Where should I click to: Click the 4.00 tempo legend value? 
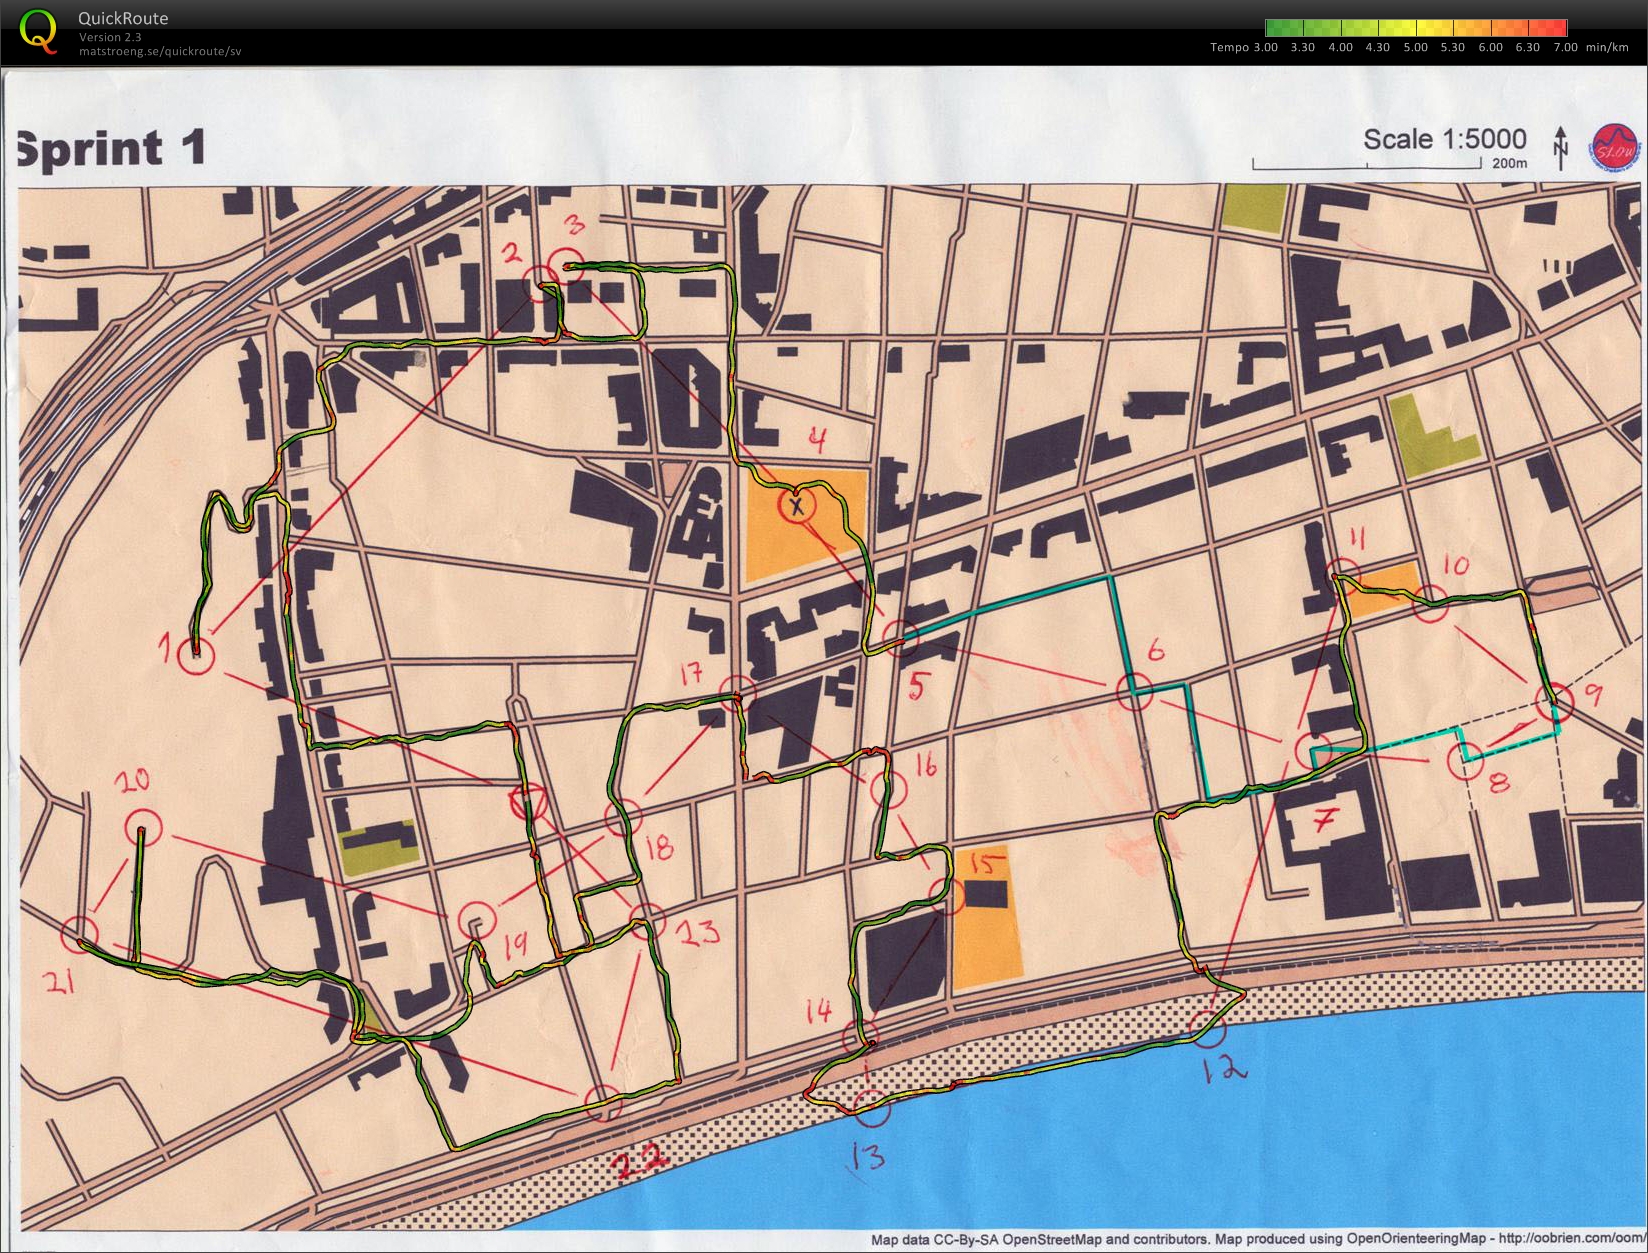pos(1340,47)
